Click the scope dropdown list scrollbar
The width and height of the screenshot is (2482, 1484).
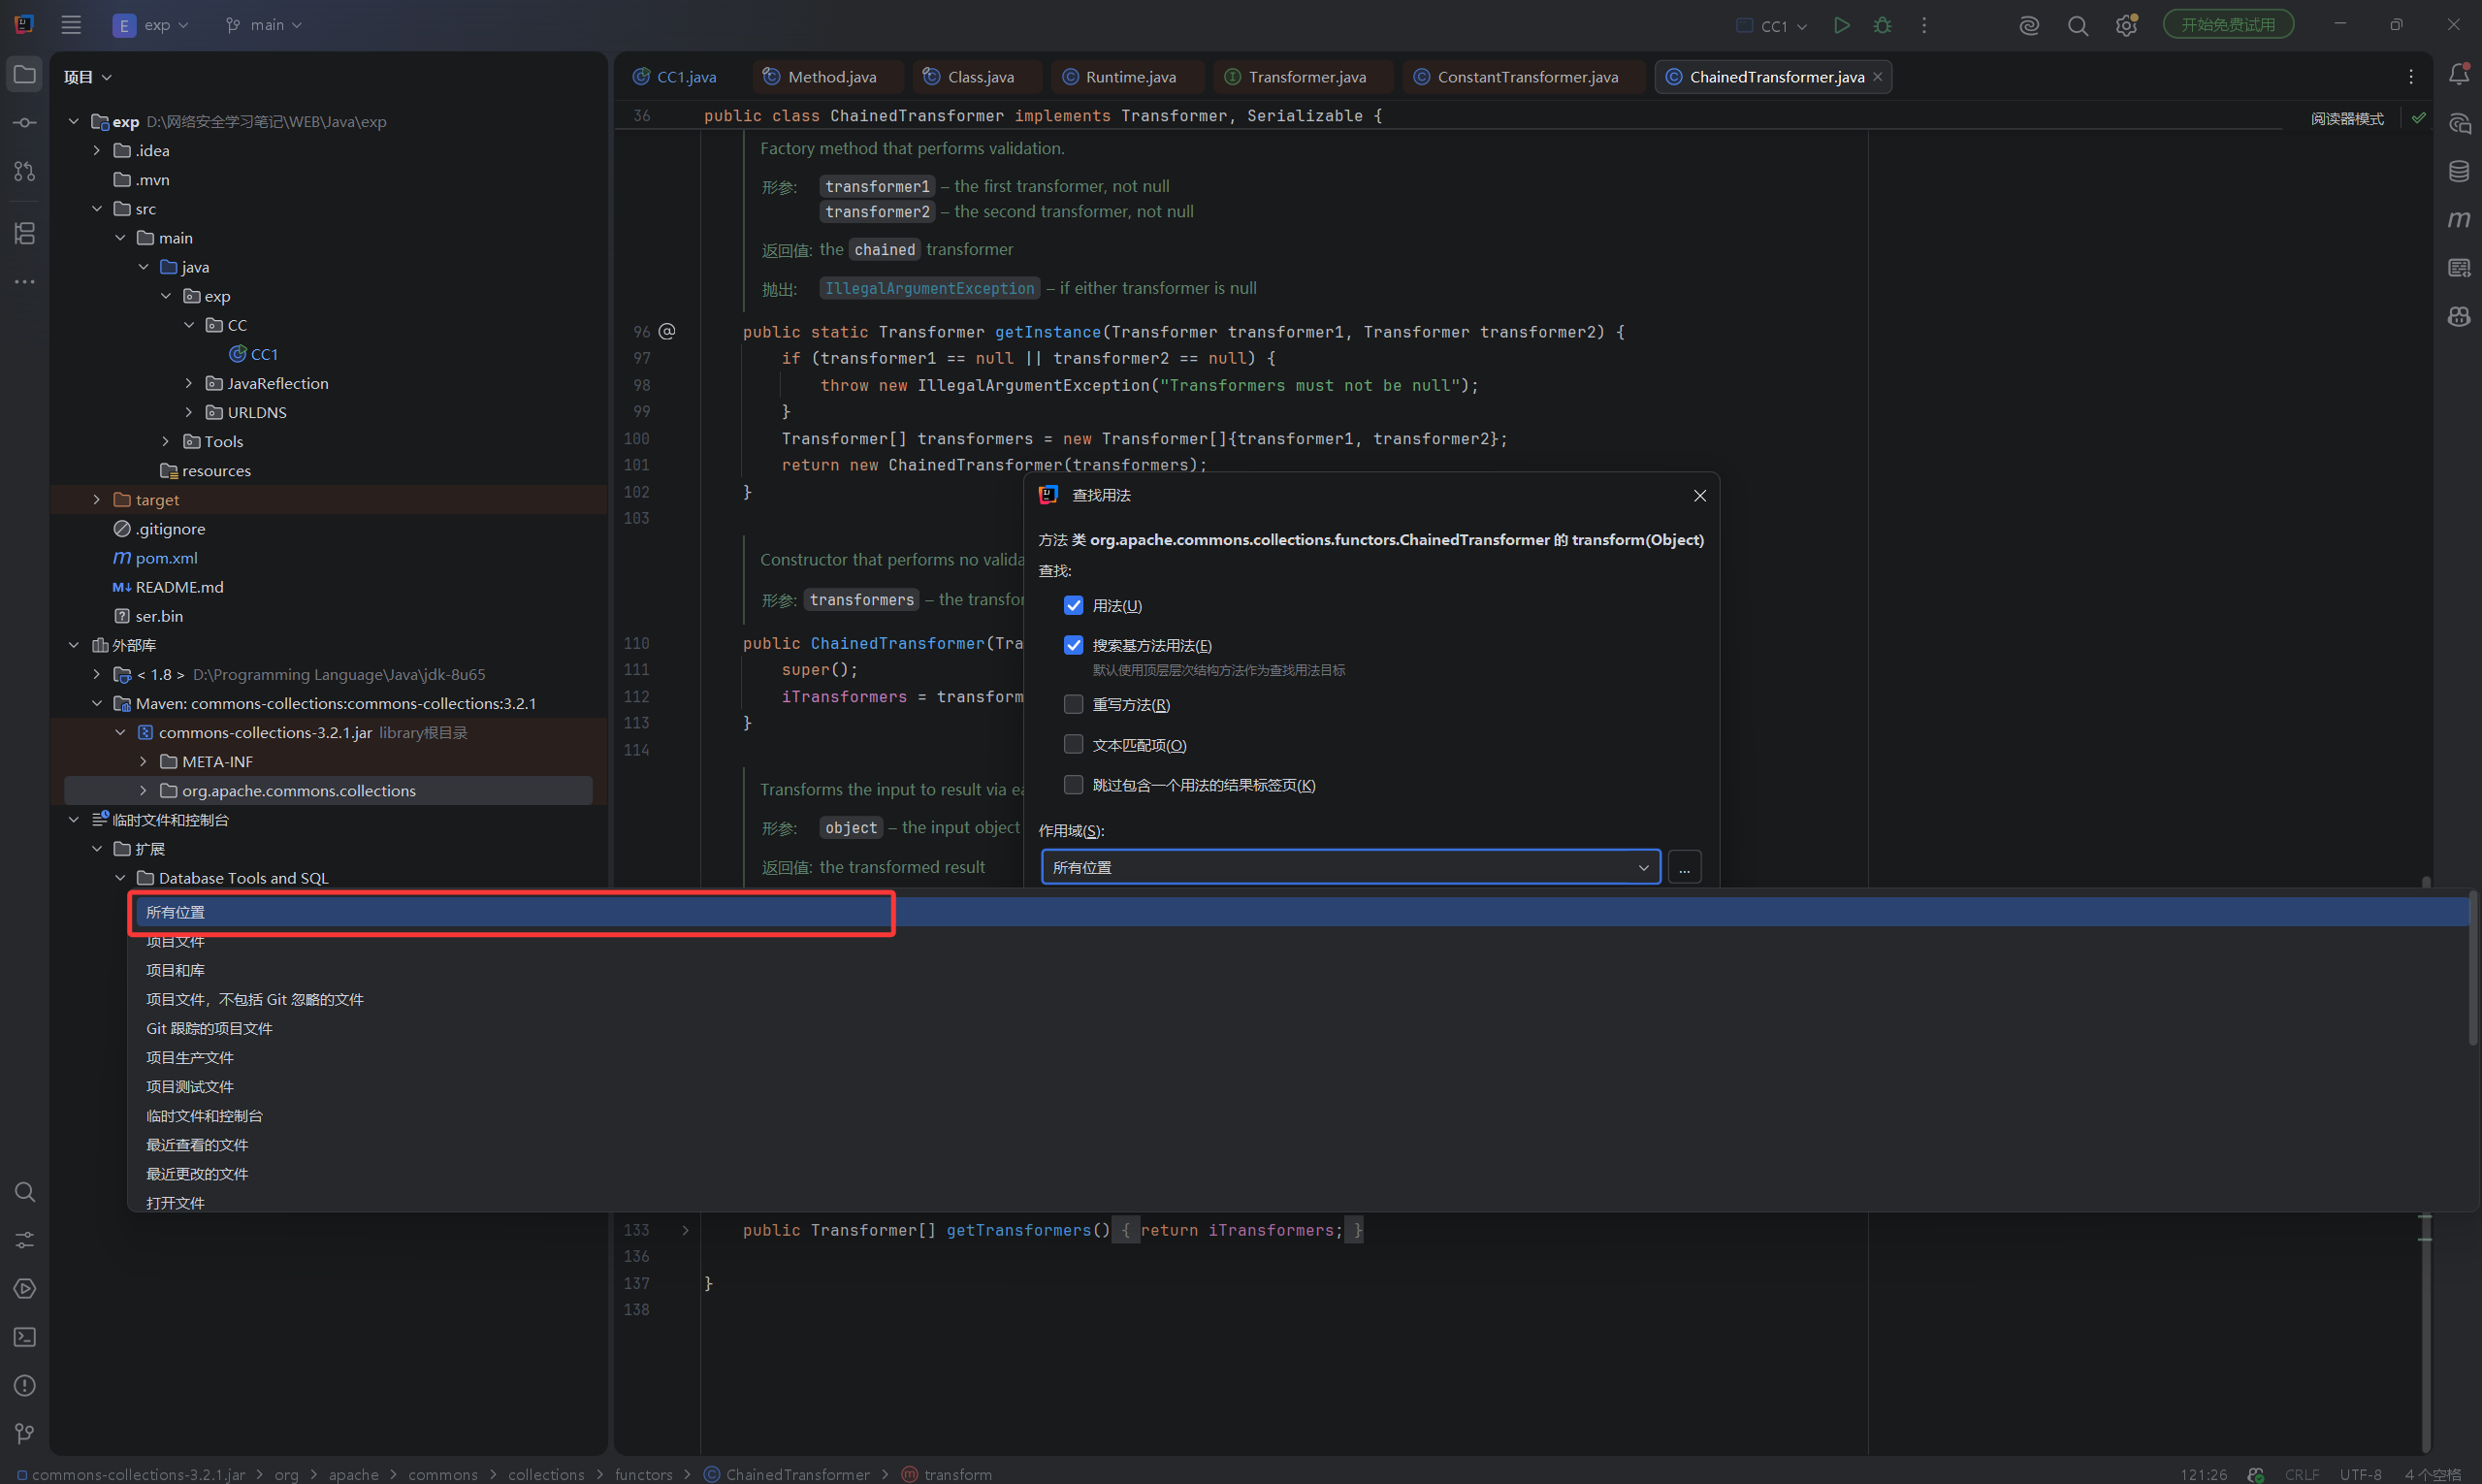[x=2473, y=970]
